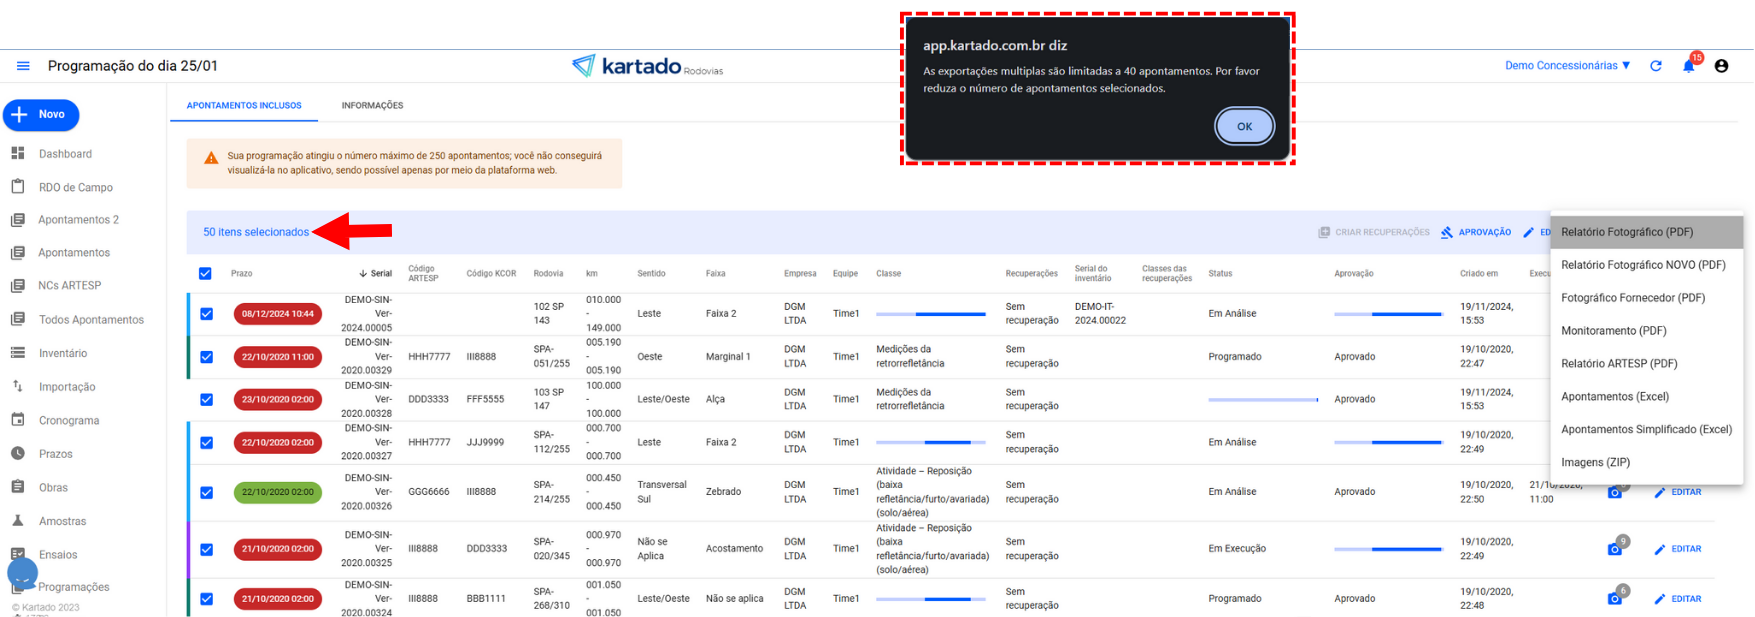Open the Aprovação action menu
This screenshot has width=1755, height=617.
coord(1476,232)
